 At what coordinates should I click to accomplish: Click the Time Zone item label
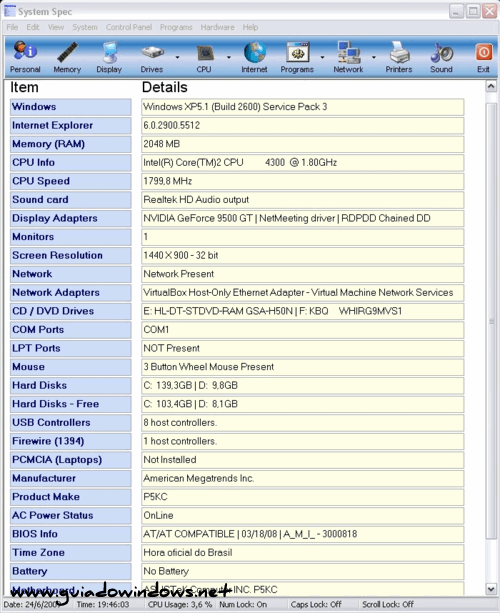71,553
